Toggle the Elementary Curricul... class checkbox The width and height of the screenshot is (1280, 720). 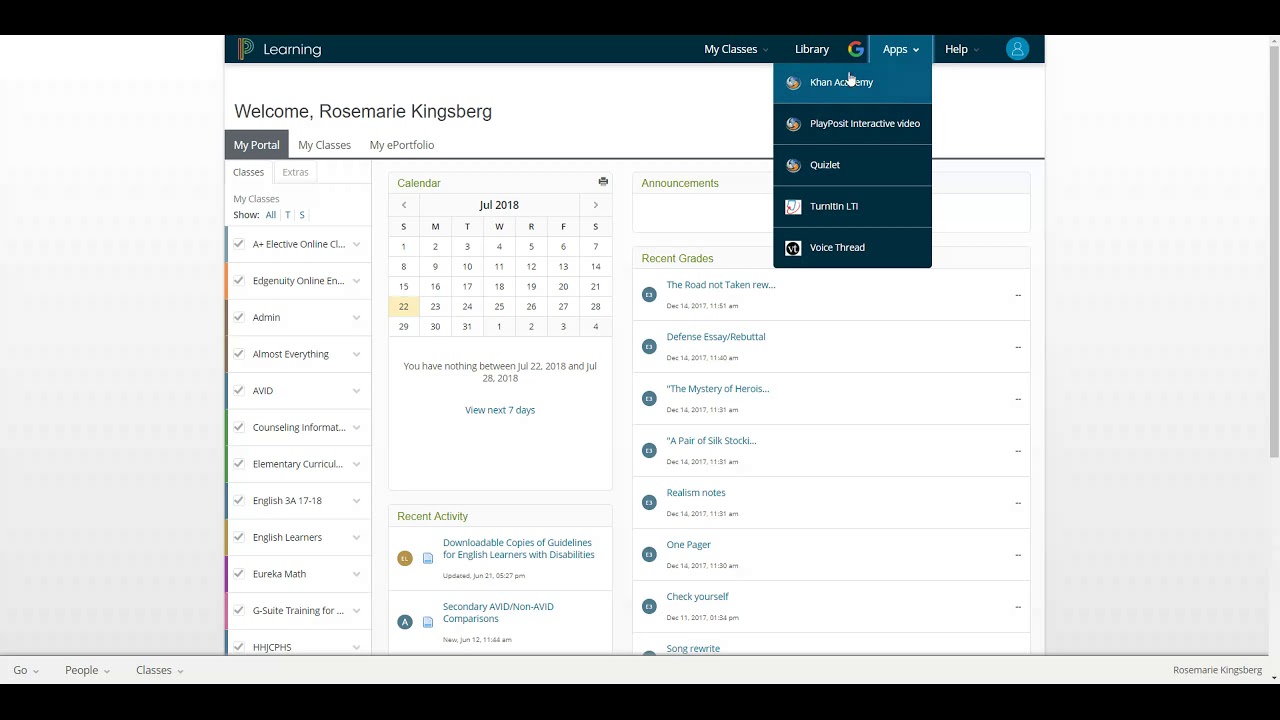click(x=239, y=464)
